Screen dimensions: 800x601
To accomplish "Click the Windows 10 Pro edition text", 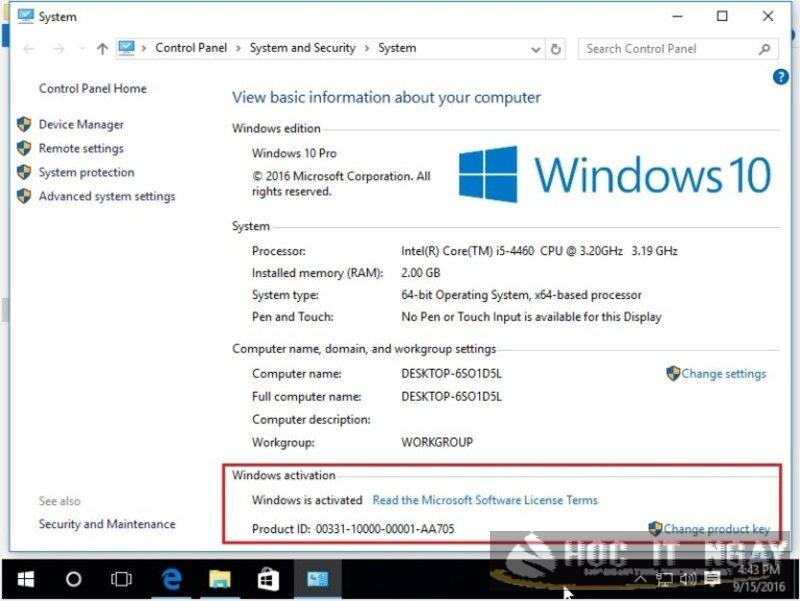I will pos(294,154).
